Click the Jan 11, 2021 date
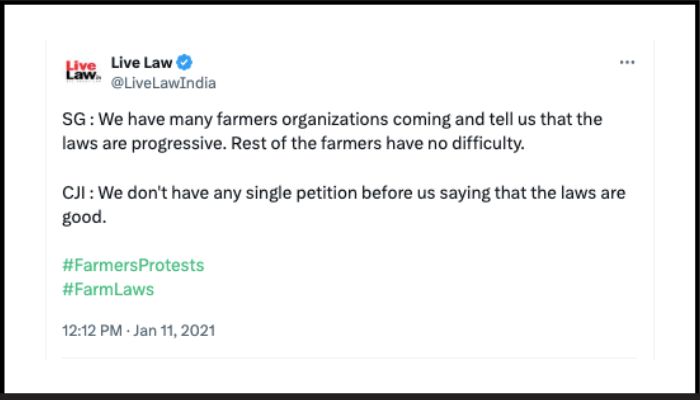 click(x=177, y=329)
